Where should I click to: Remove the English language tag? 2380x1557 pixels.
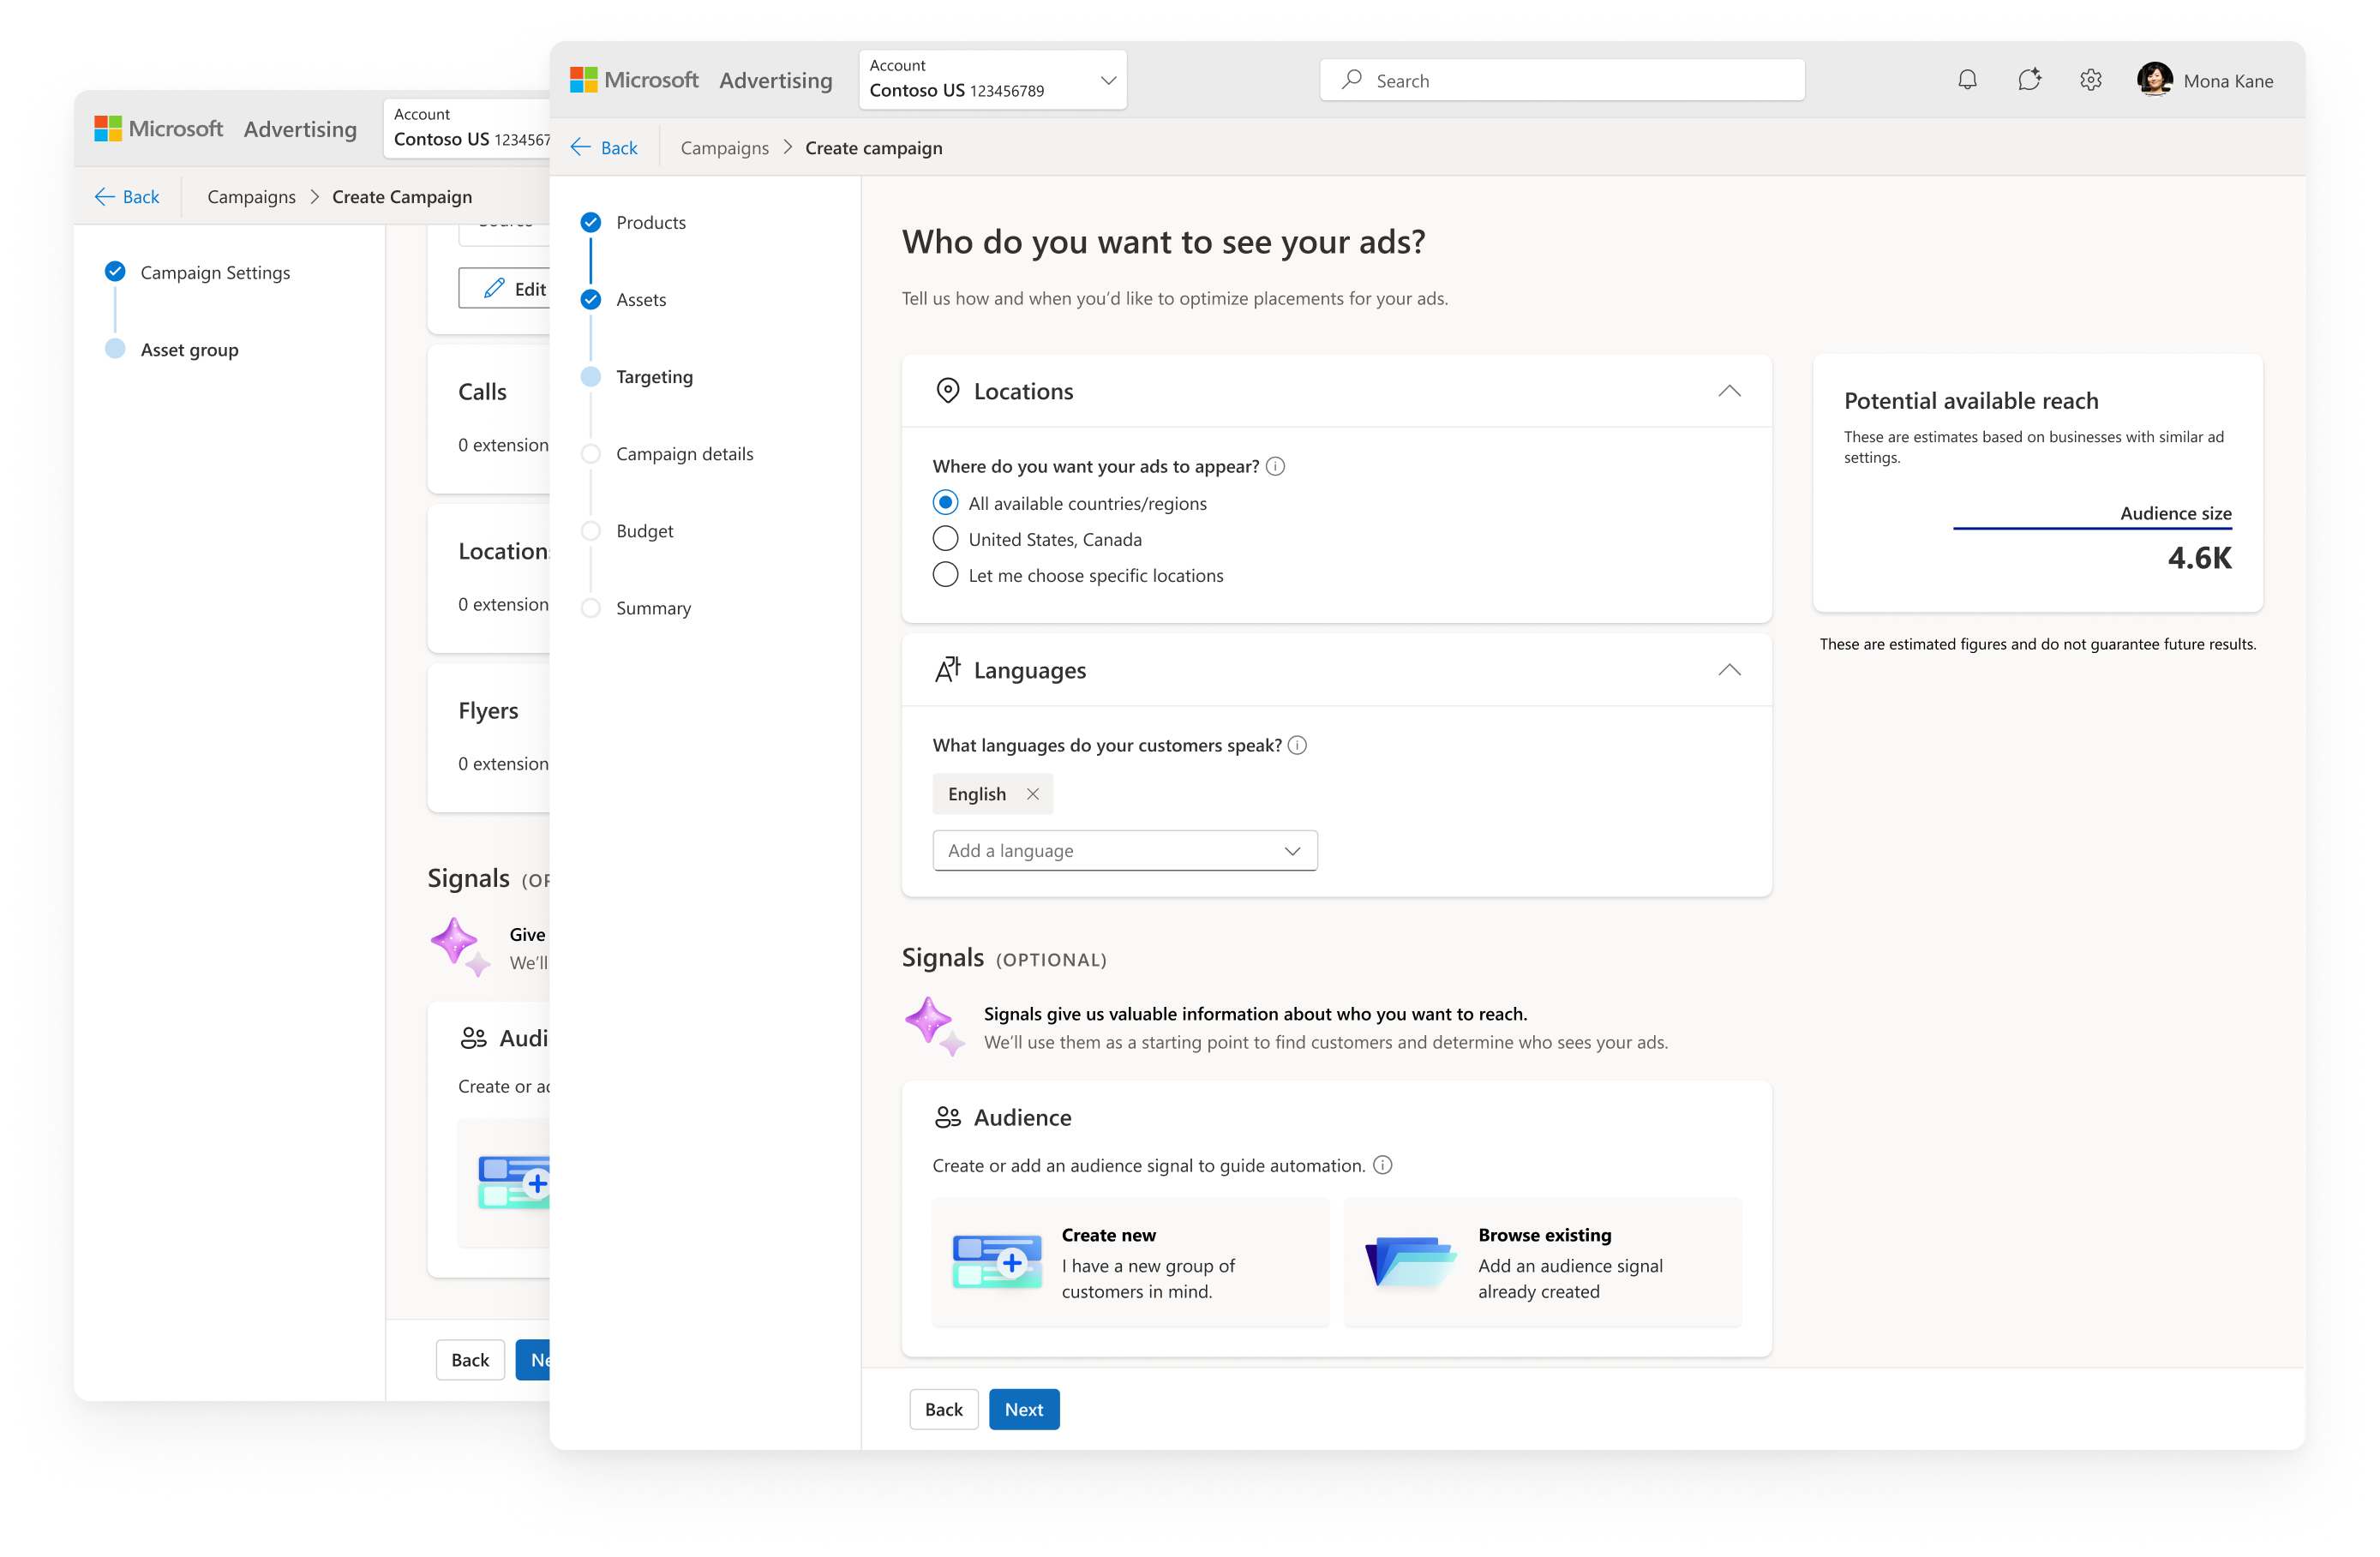tap(1033, 794)
